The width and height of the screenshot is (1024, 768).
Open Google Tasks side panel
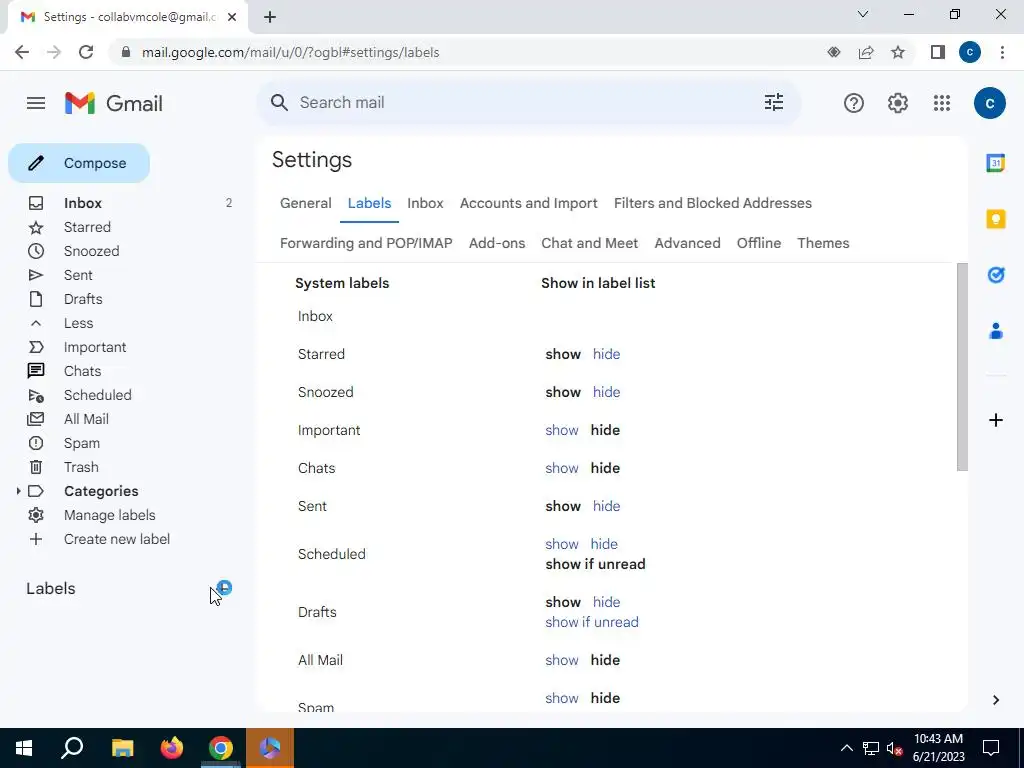coord(995,275)
